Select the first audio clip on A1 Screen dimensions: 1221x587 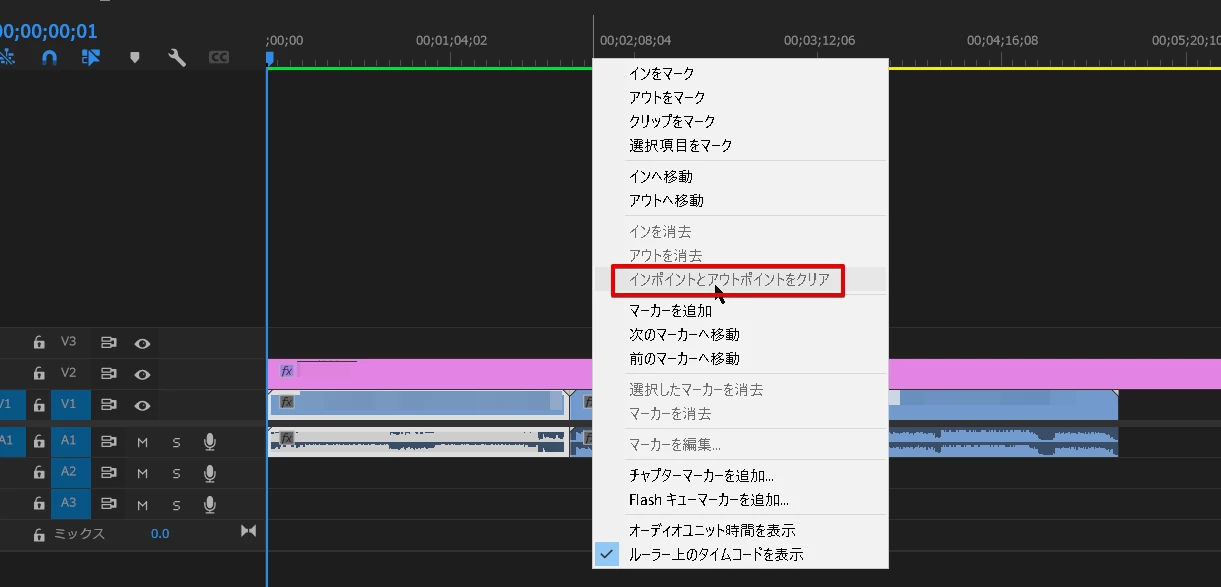pyautogui.click(x=418, y=441)
